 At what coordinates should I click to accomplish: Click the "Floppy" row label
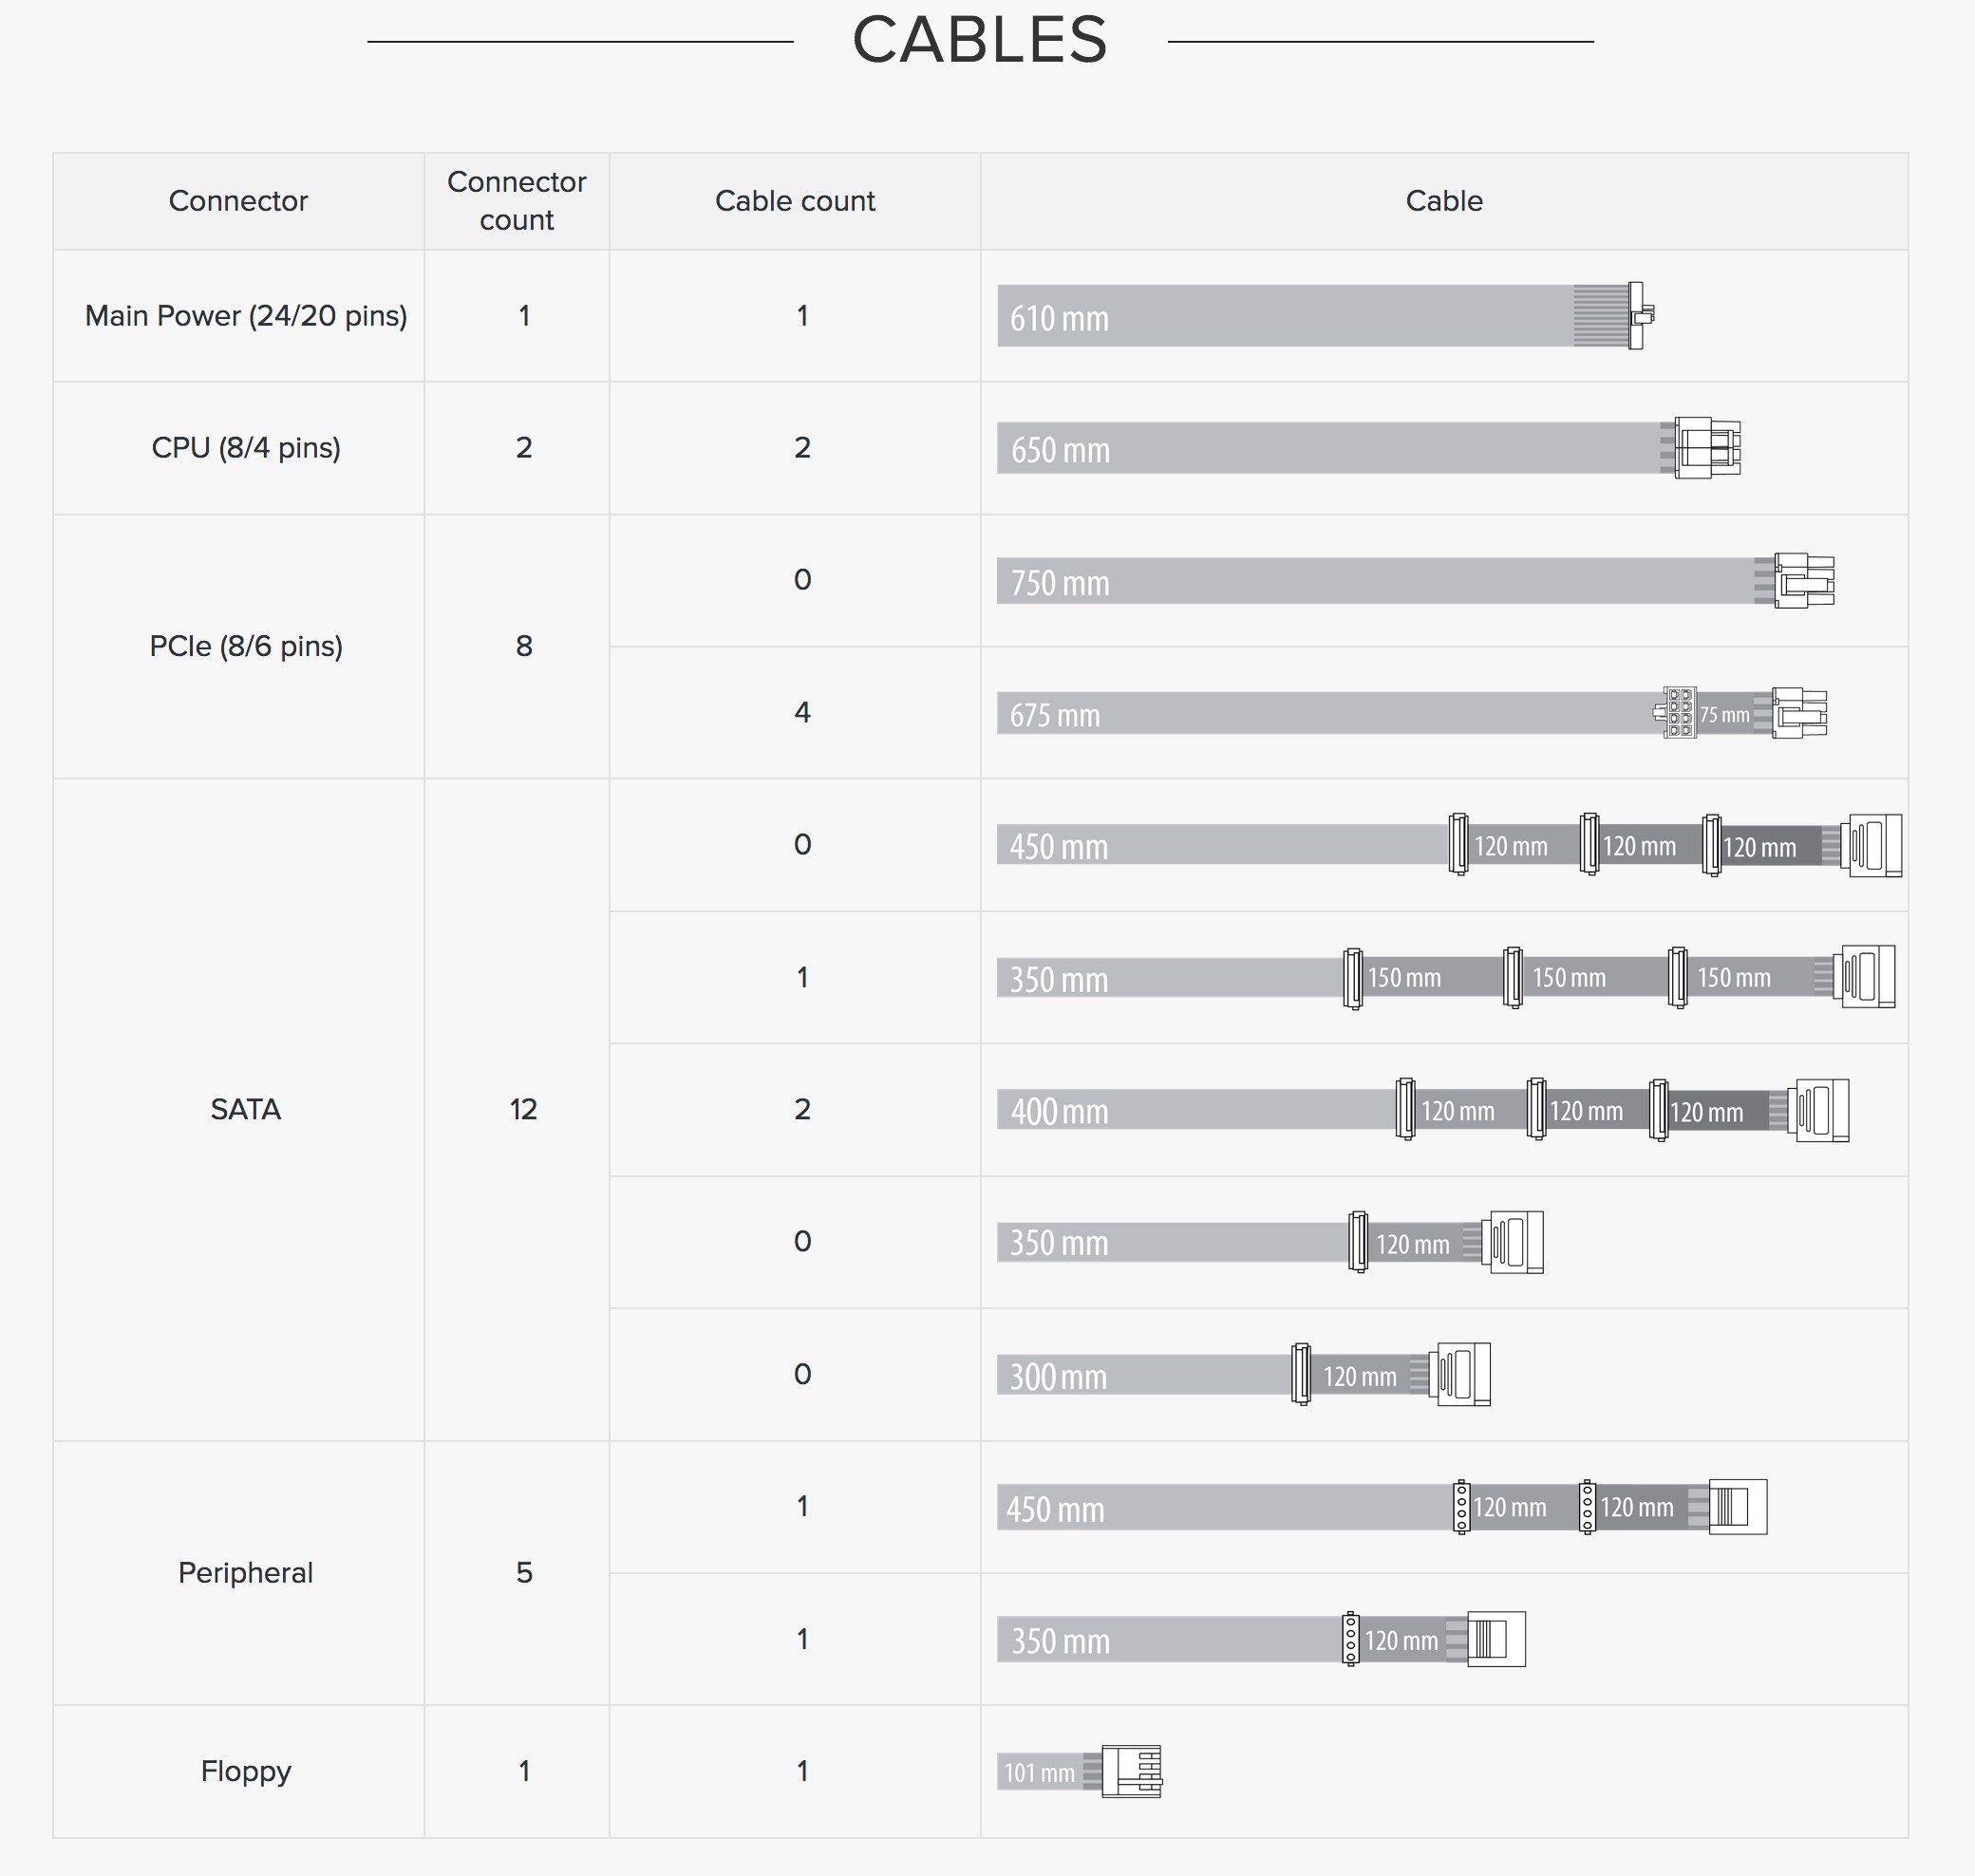coord(246,1772)
